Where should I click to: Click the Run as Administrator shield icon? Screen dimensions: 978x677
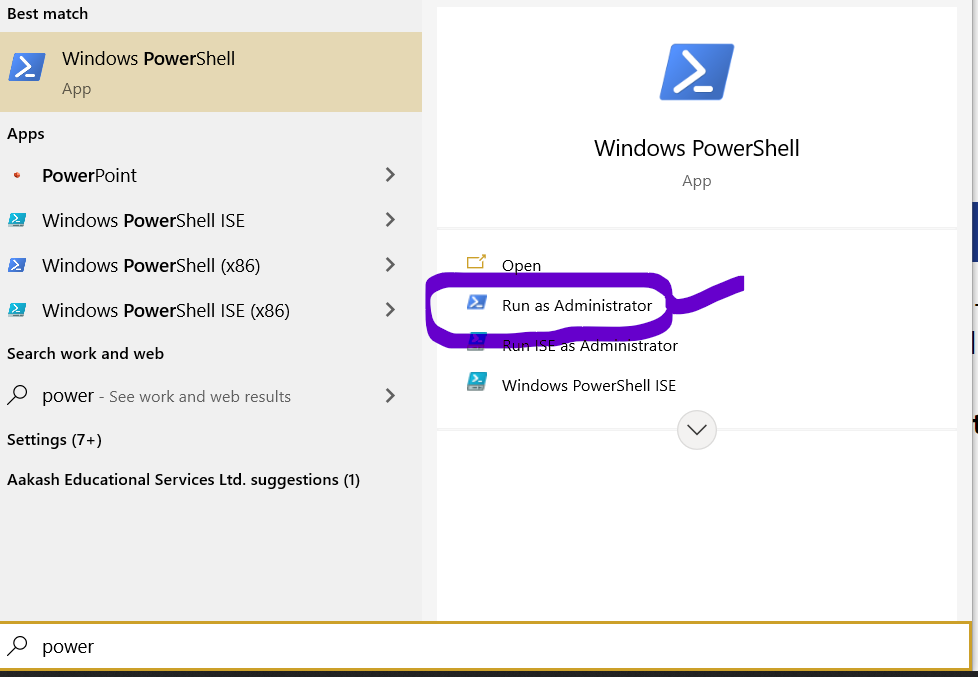tap(477, 305)
